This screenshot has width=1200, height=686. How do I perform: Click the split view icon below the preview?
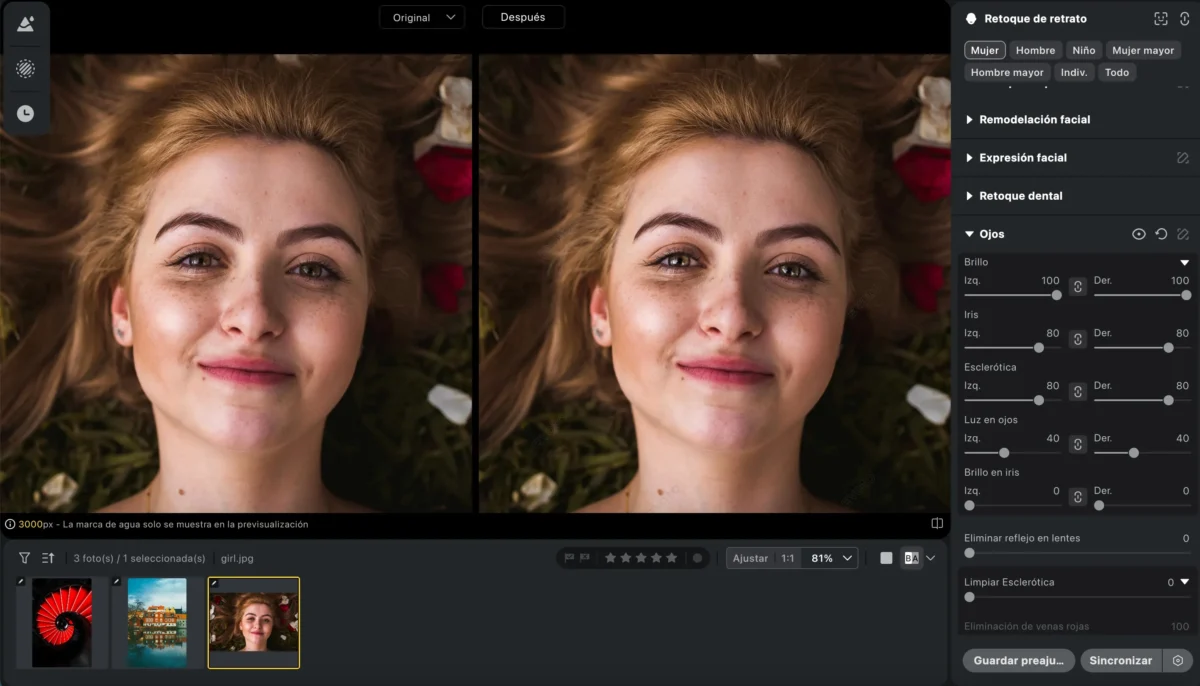(937, 523)
